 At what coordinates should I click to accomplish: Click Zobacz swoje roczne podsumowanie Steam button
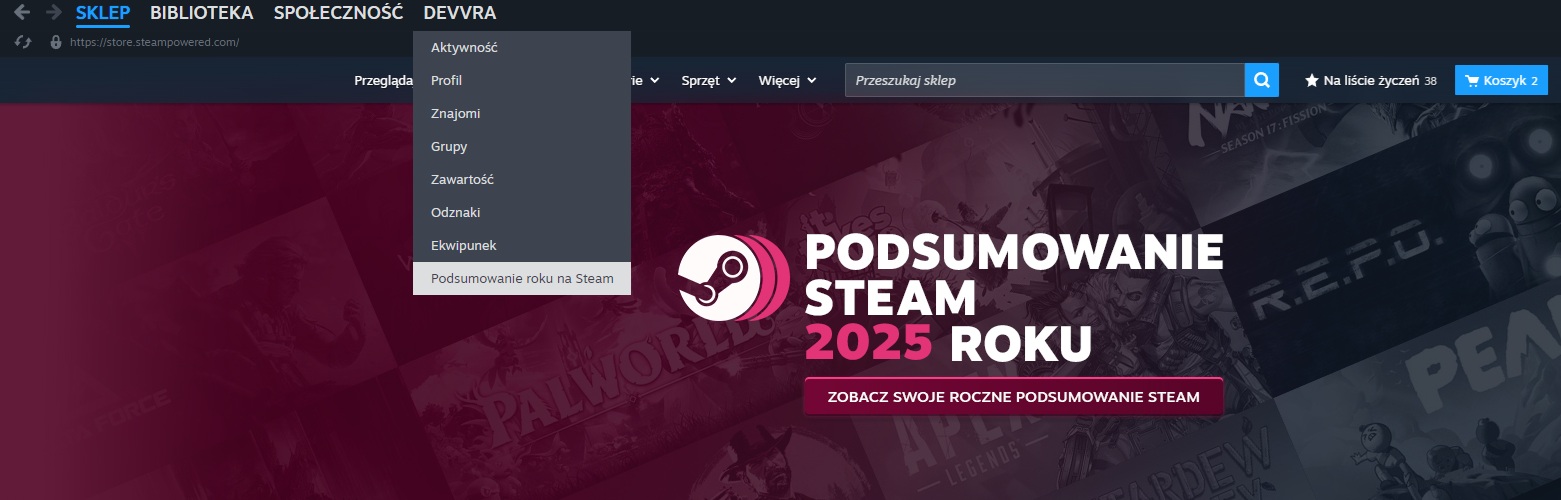pos(1013,397)
